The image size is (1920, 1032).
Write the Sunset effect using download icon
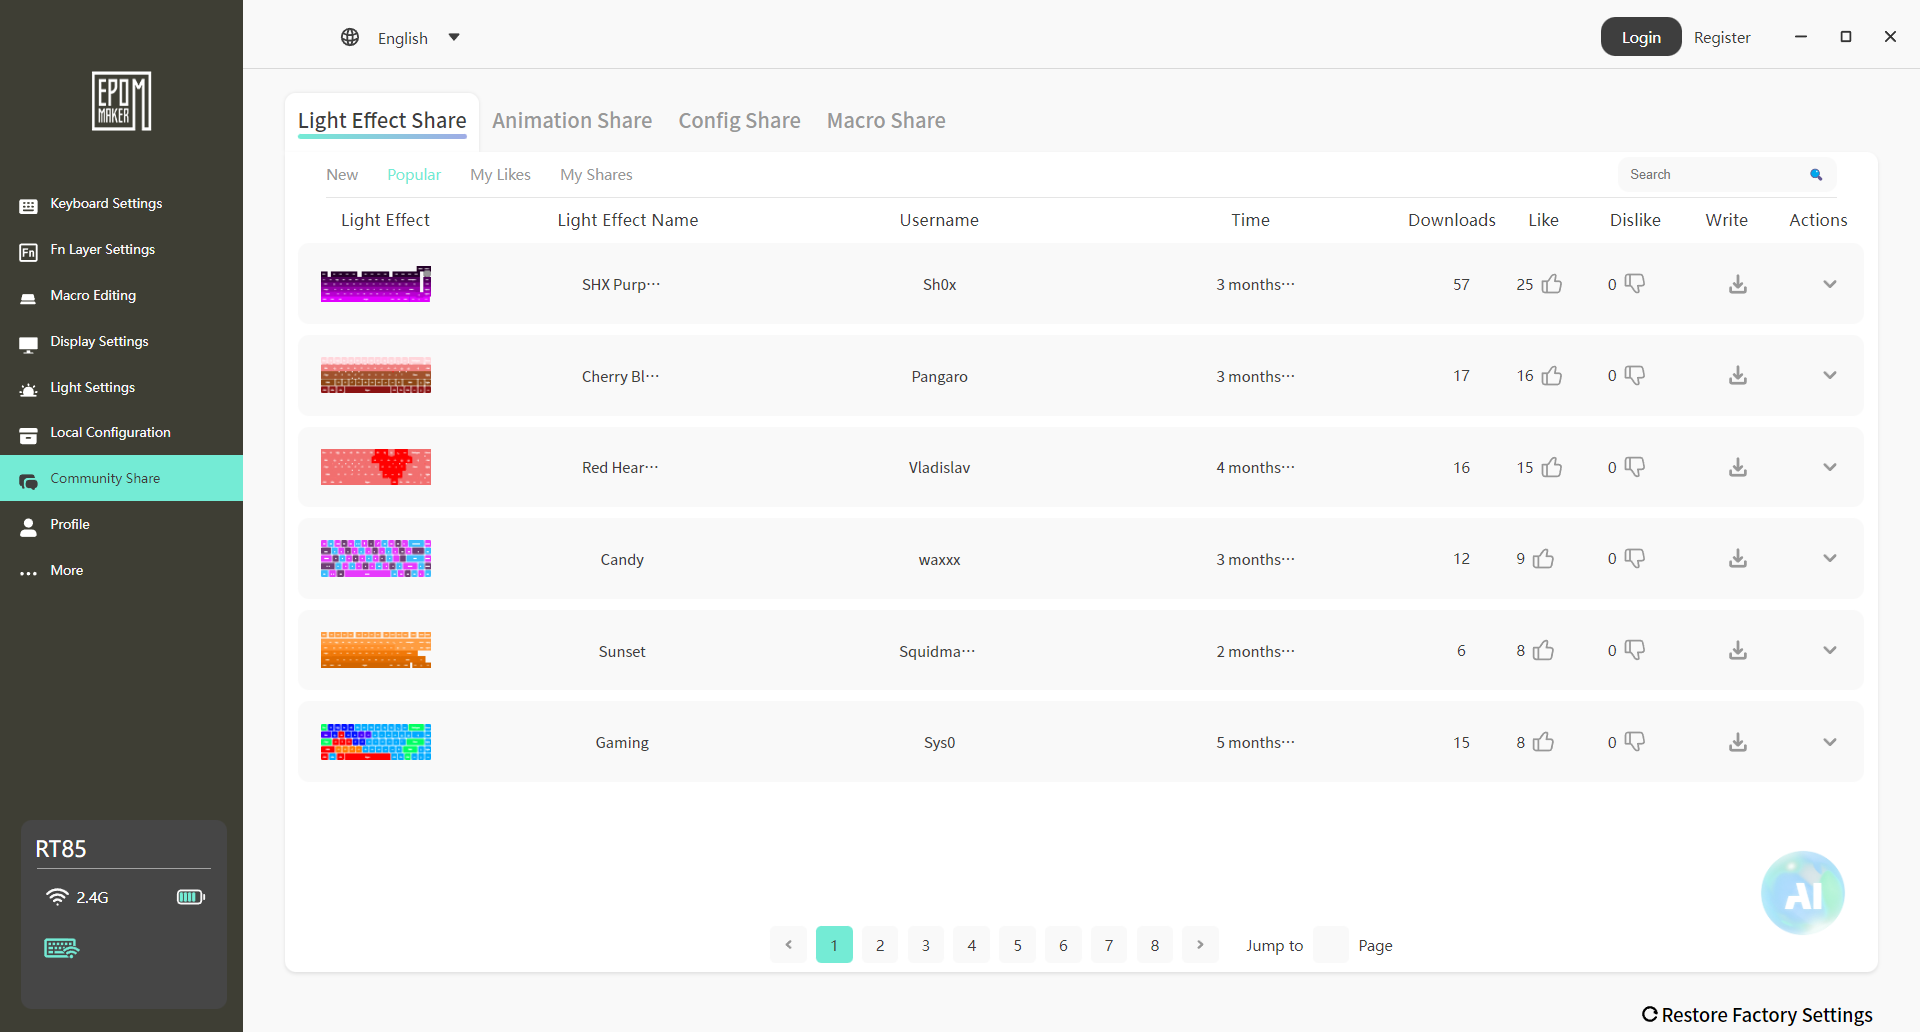pos(1738,651)
